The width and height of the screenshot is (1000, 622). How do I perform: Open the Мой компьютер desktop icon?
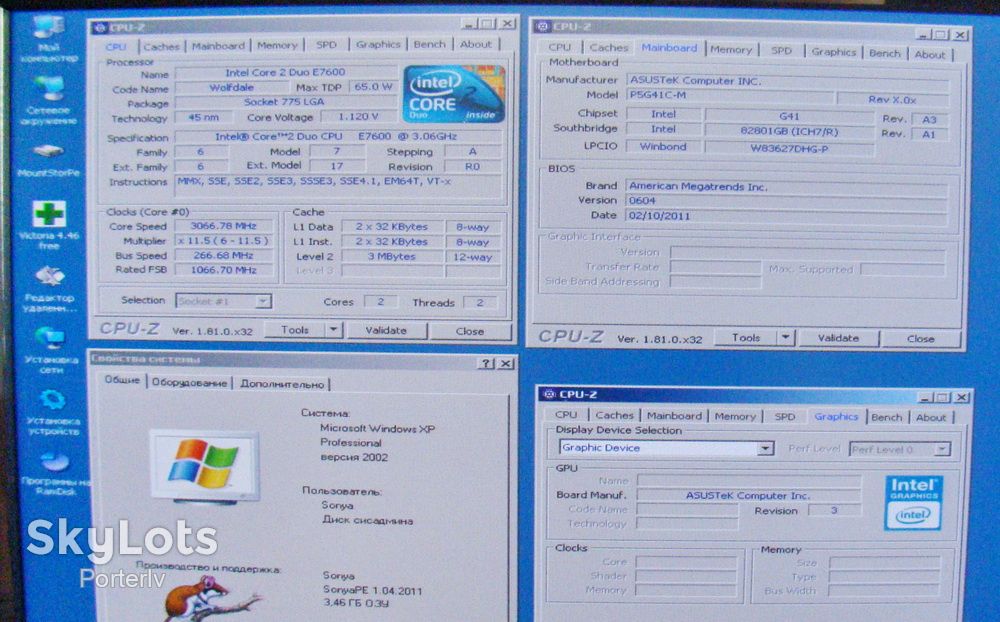click(49, 40)
